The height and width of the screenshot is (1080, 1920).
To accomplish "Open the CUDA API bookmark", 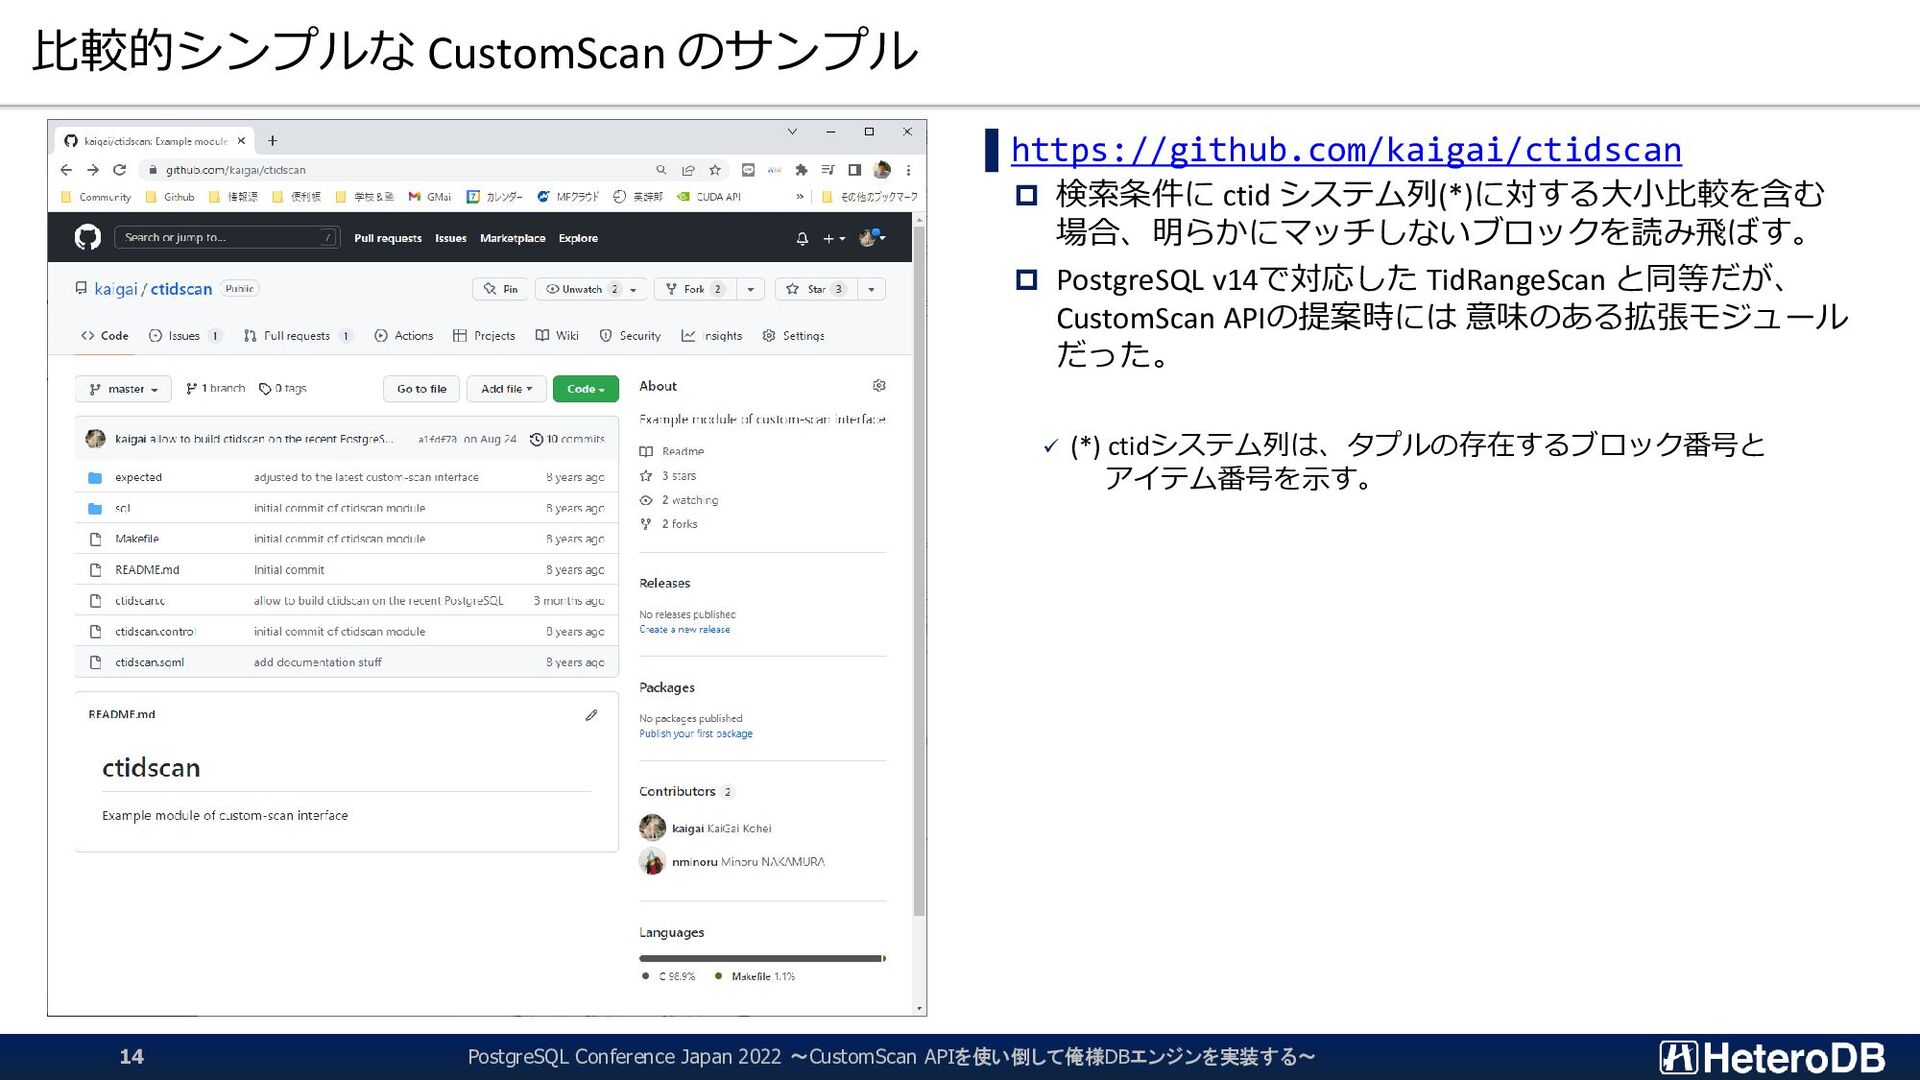I will 709,197.
